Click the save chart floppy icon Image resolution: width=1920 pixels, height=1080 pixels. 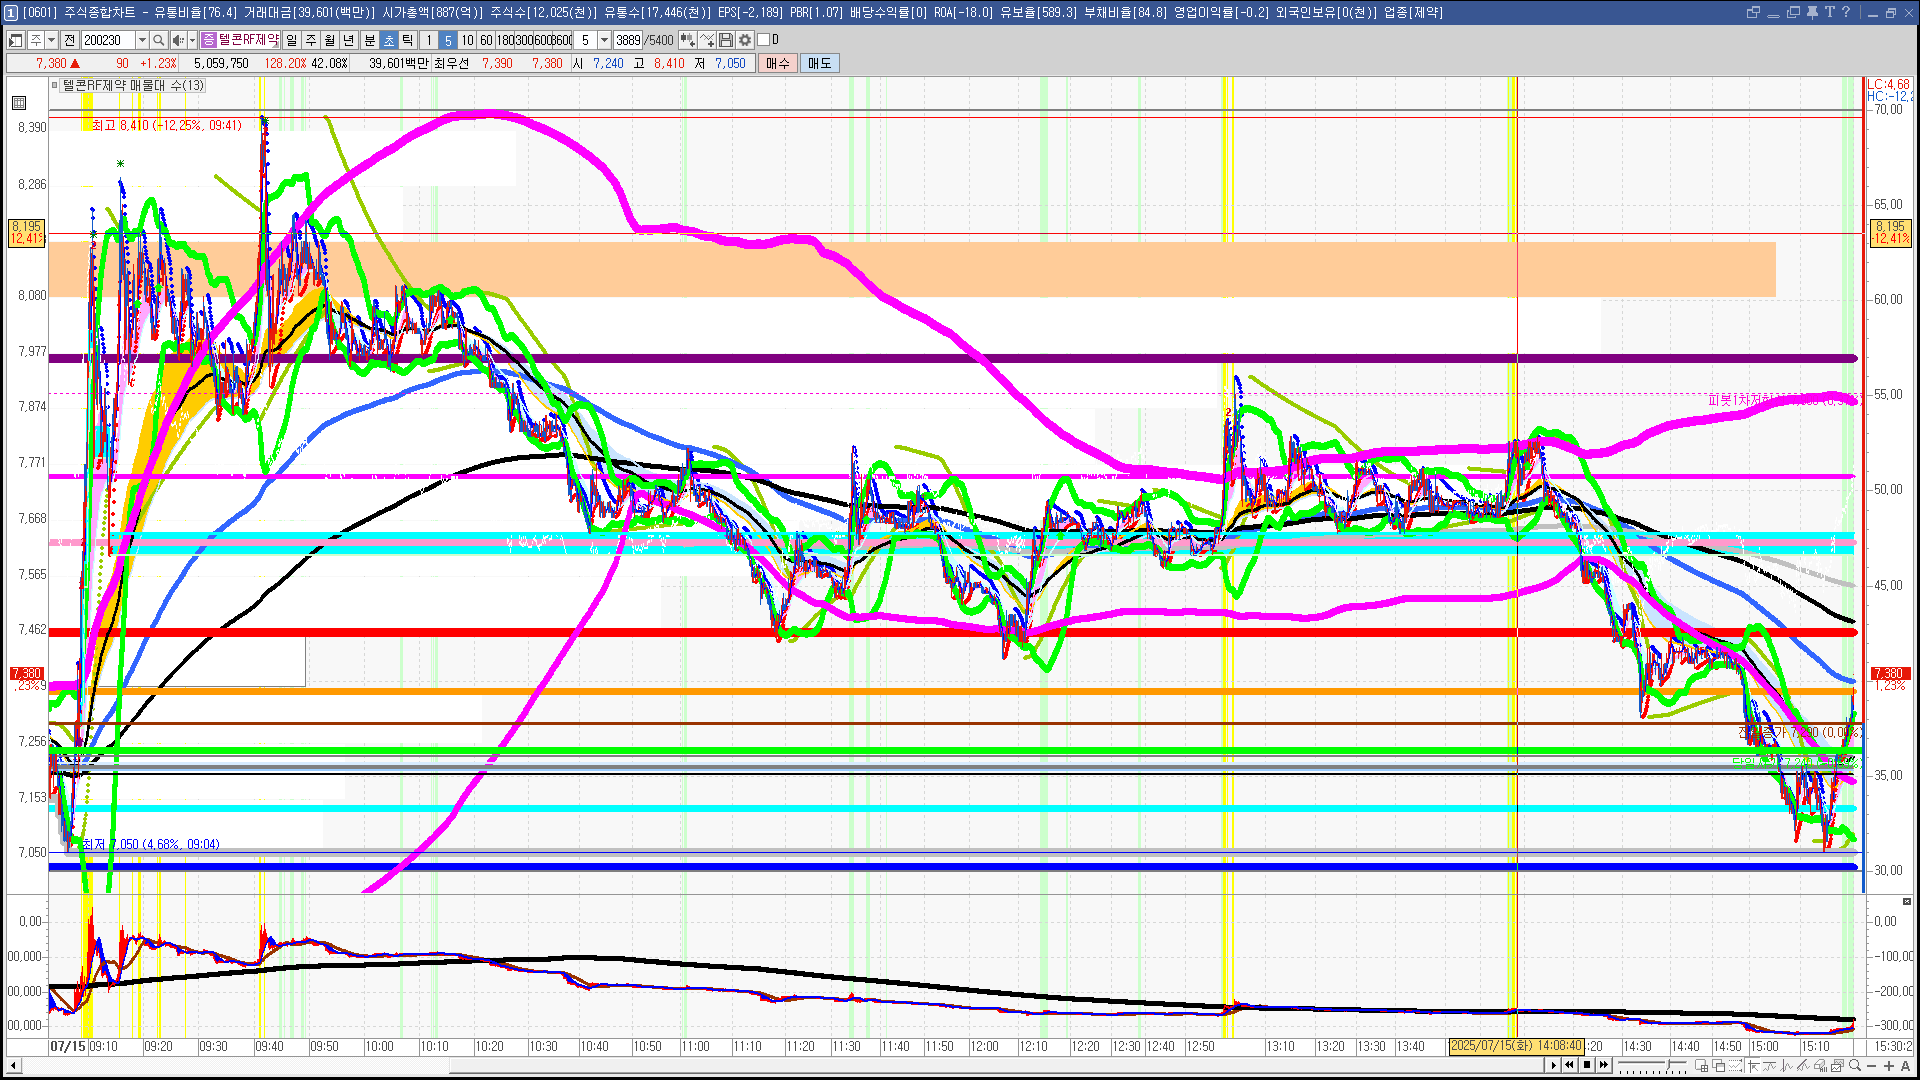click(726, 40)
